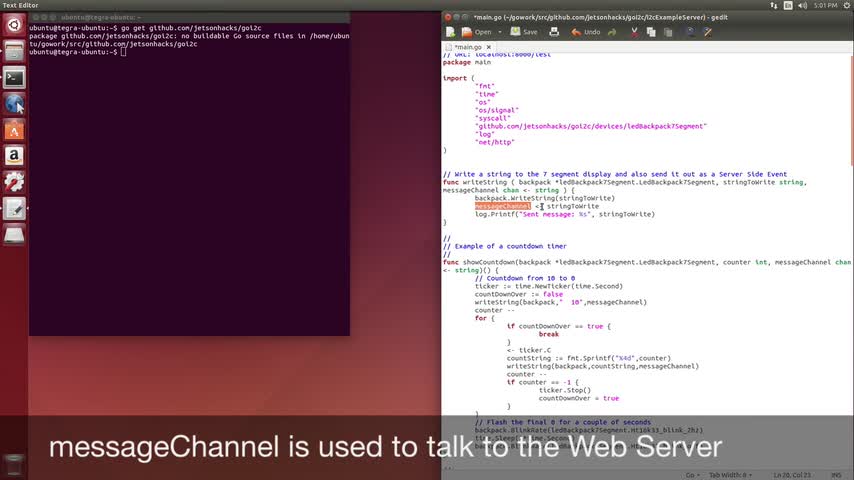The width and height of the screenshot is (854, 480).
Task: Open the system gear session menu
Action: [847, 5]
